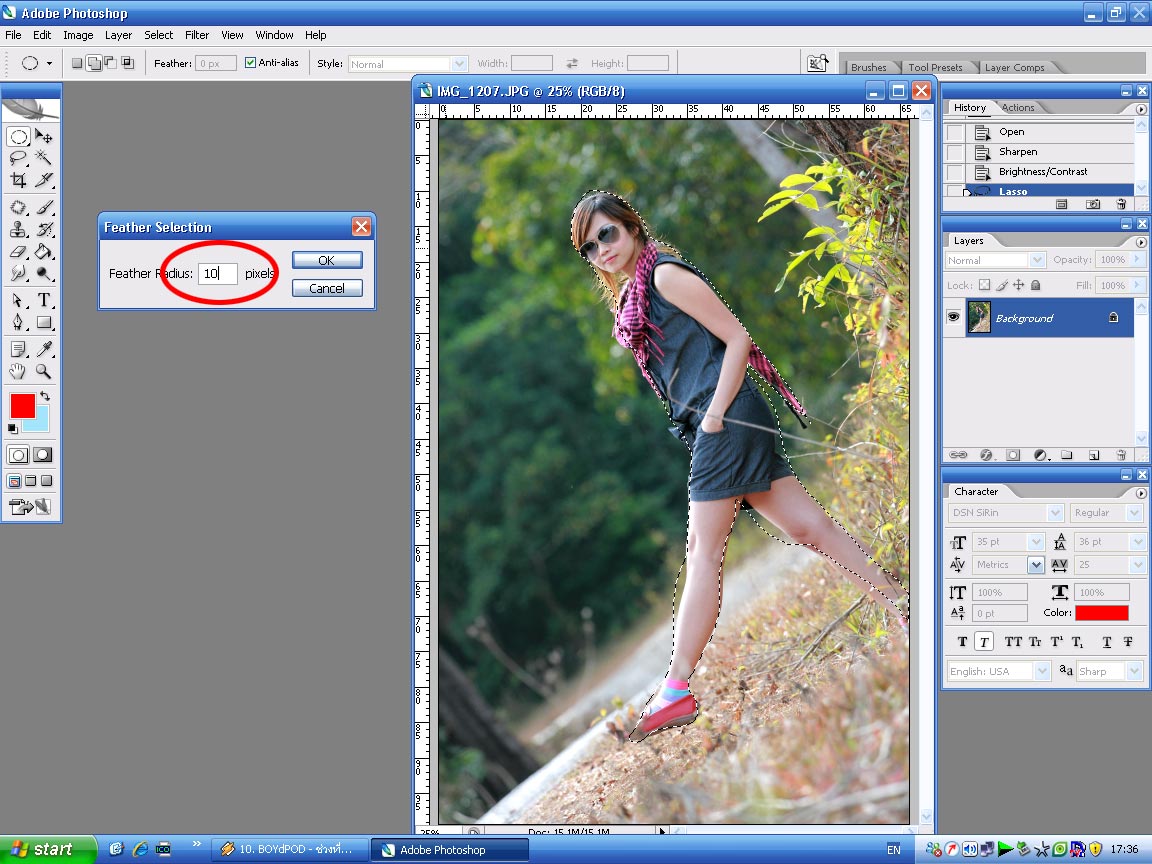The height and width of the screenshot is (864, 1152).
Task: Select the Elliptical Marquee tool in toolbox
Action: pyautogui.click(x=18, y=137)
